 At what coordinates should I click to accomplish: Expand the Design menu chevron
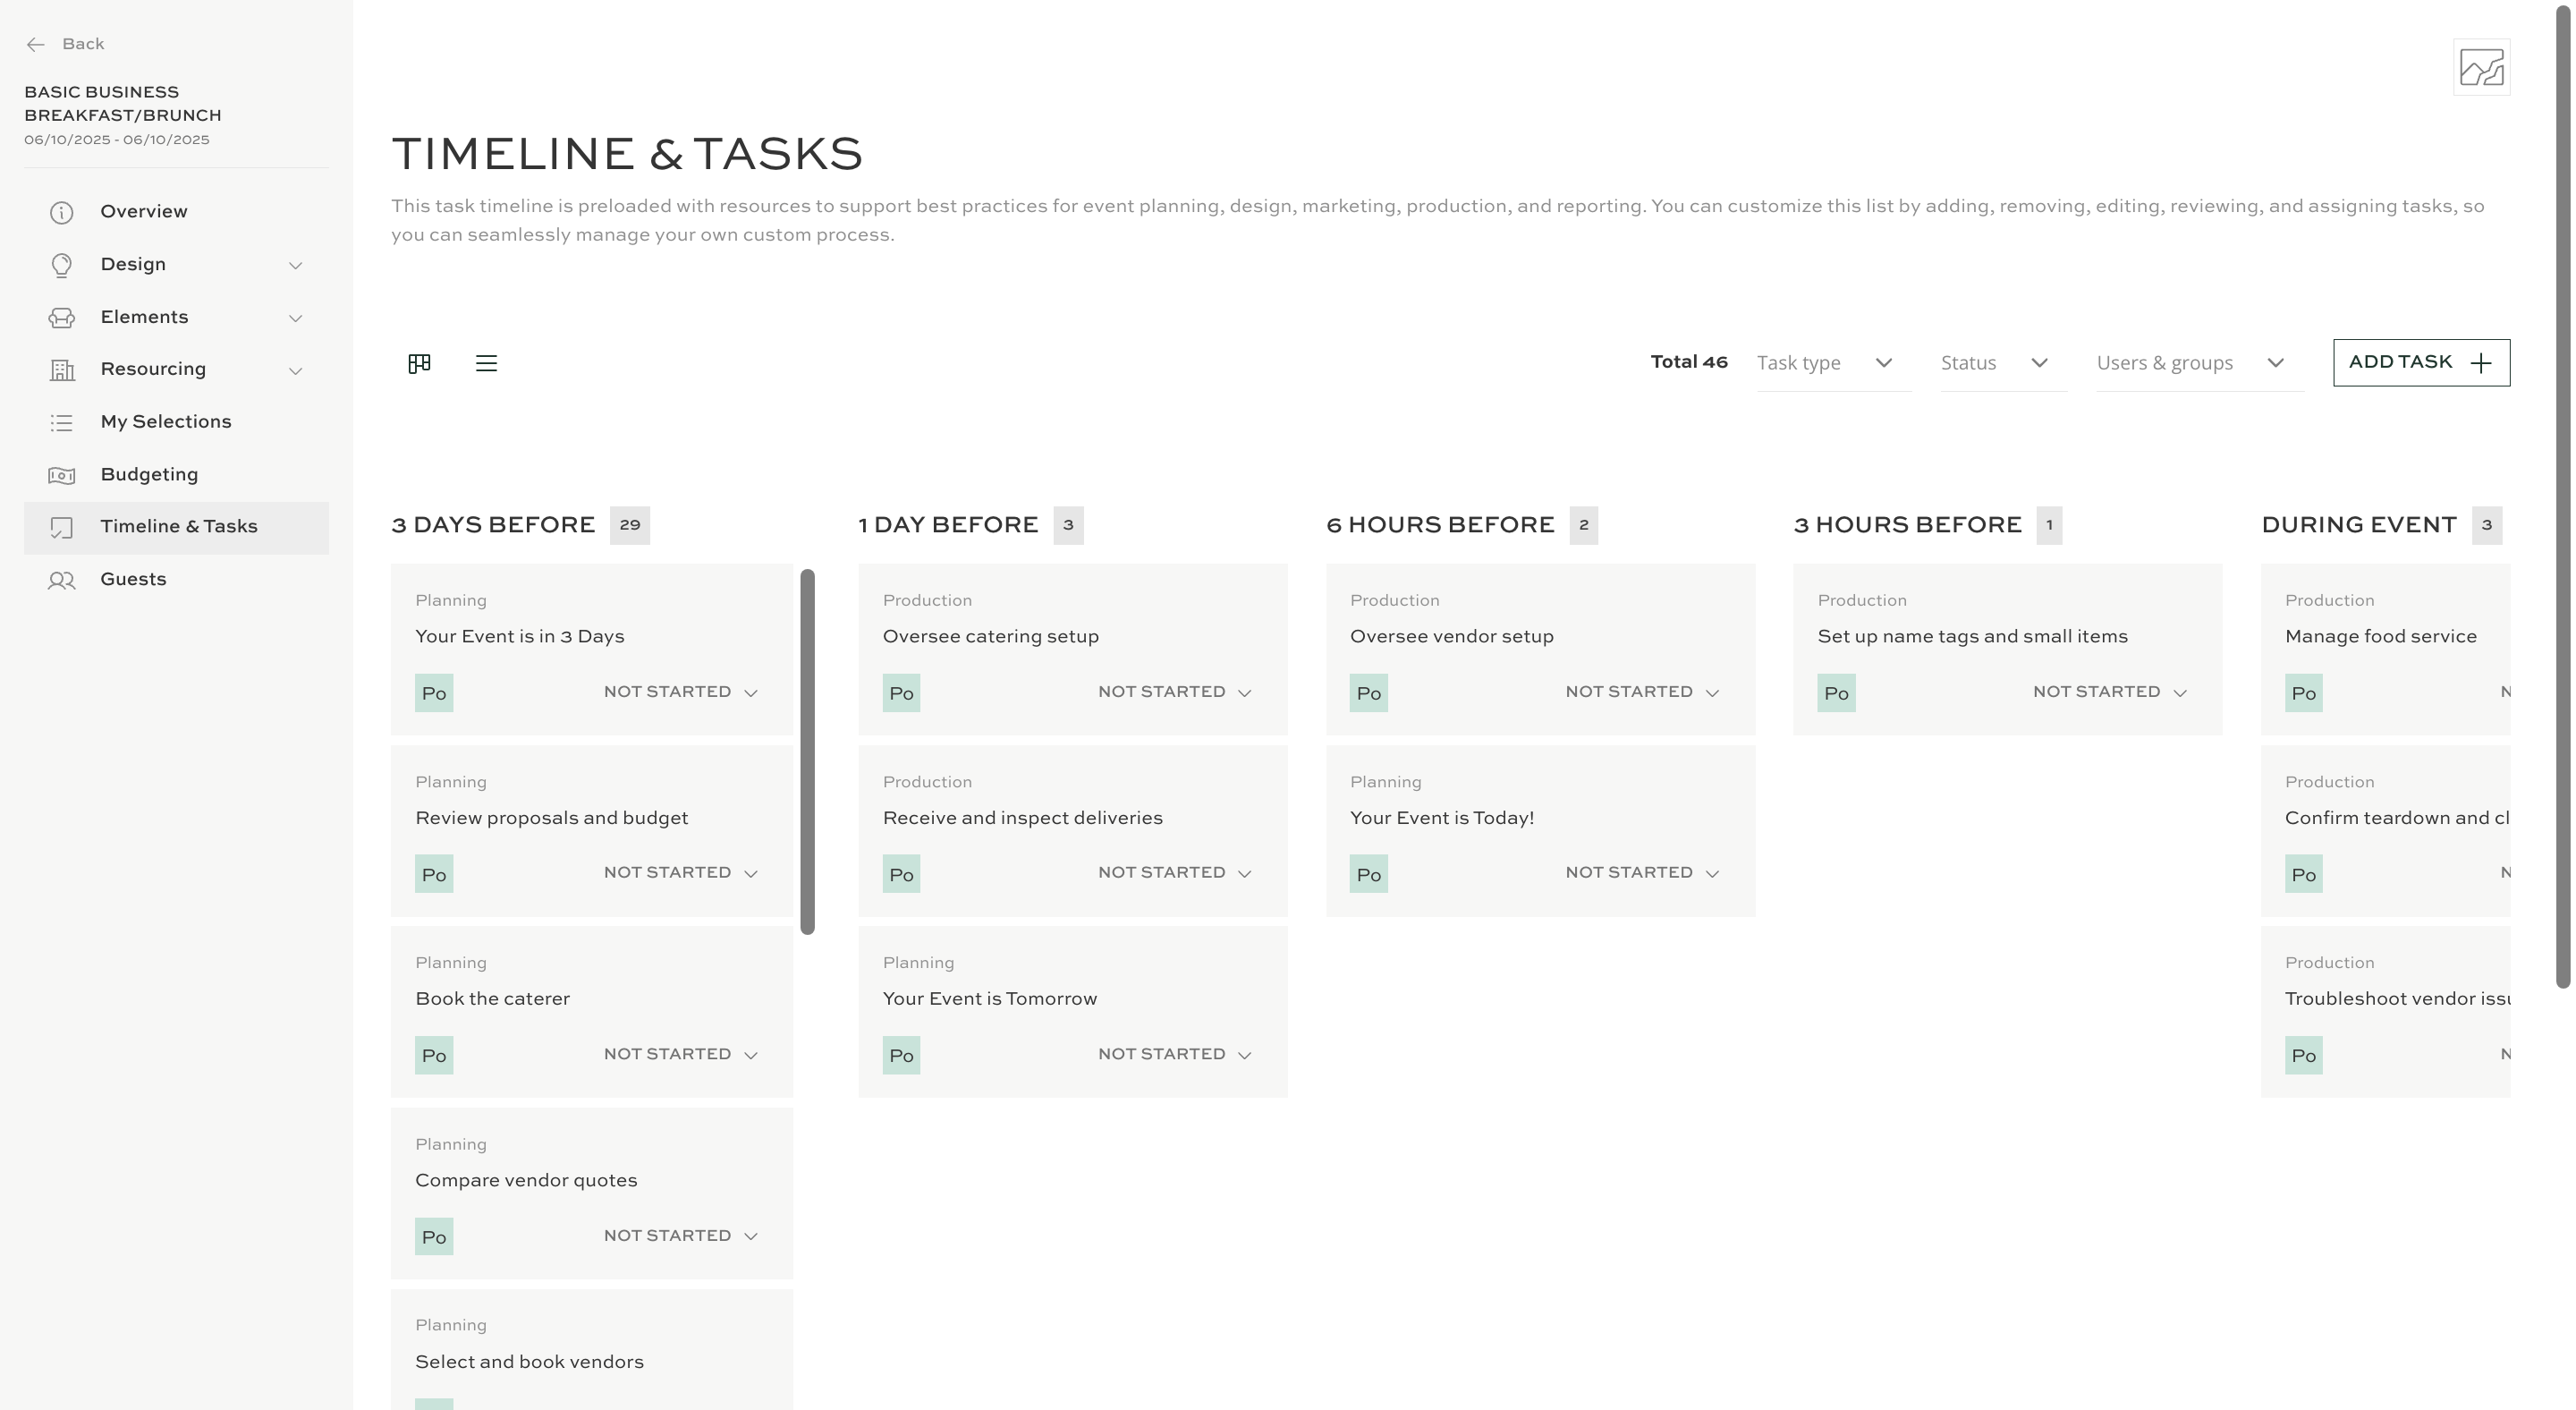[x=295, y=265]
